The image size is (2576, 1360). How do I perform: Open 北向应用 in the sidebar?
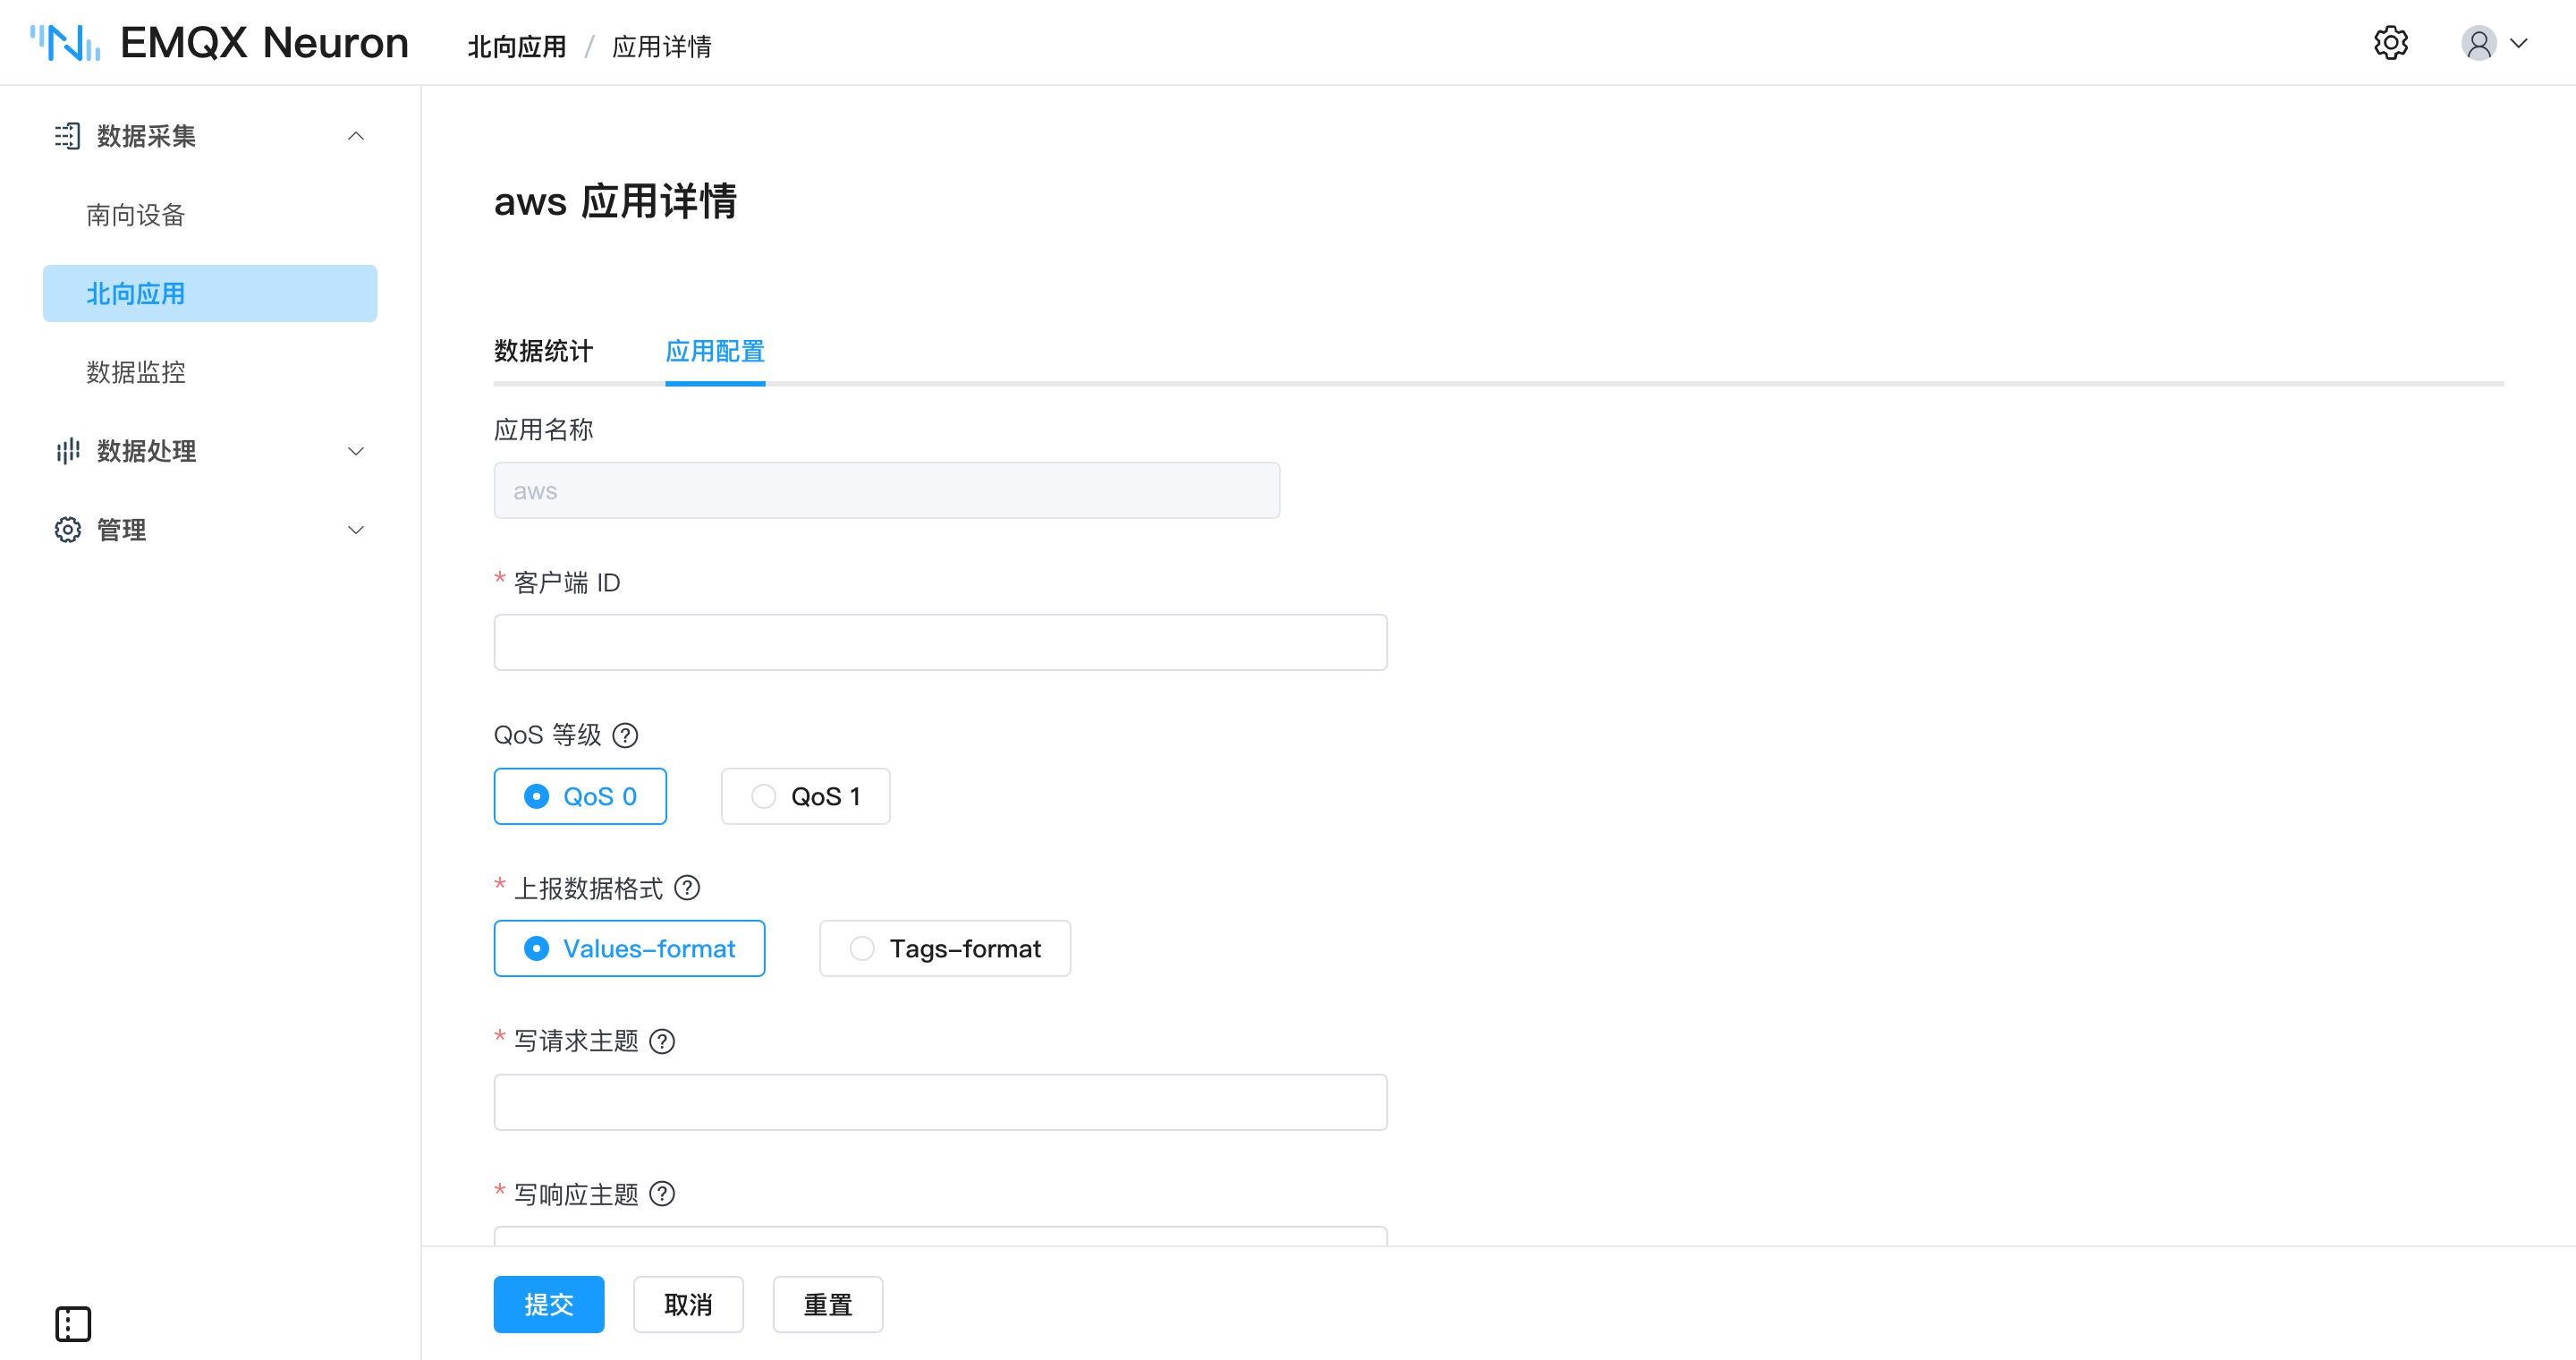(x=210, y=294)
